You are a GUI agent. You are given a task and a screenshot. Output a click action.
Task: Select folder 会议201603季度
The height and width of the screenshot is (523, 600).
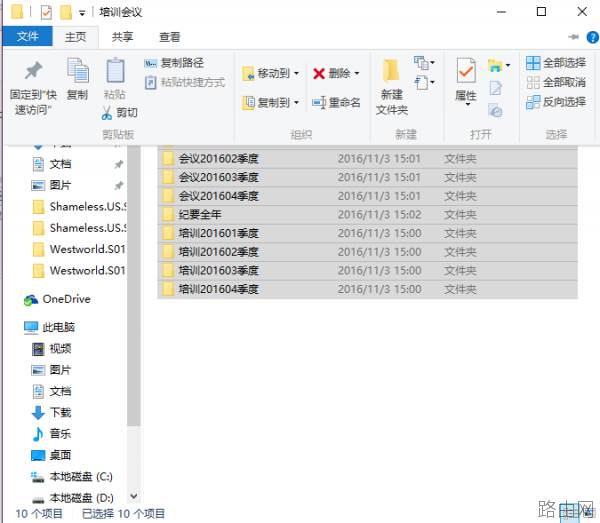(367, 177)
